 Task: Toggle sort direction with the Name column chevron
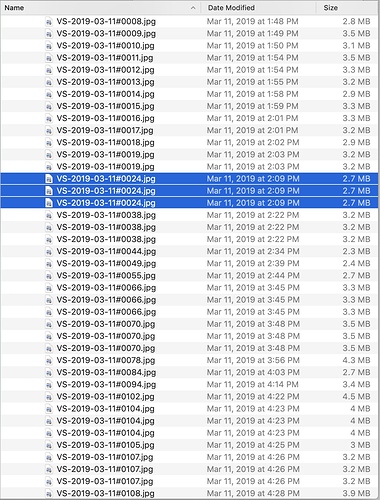(193, 8)
